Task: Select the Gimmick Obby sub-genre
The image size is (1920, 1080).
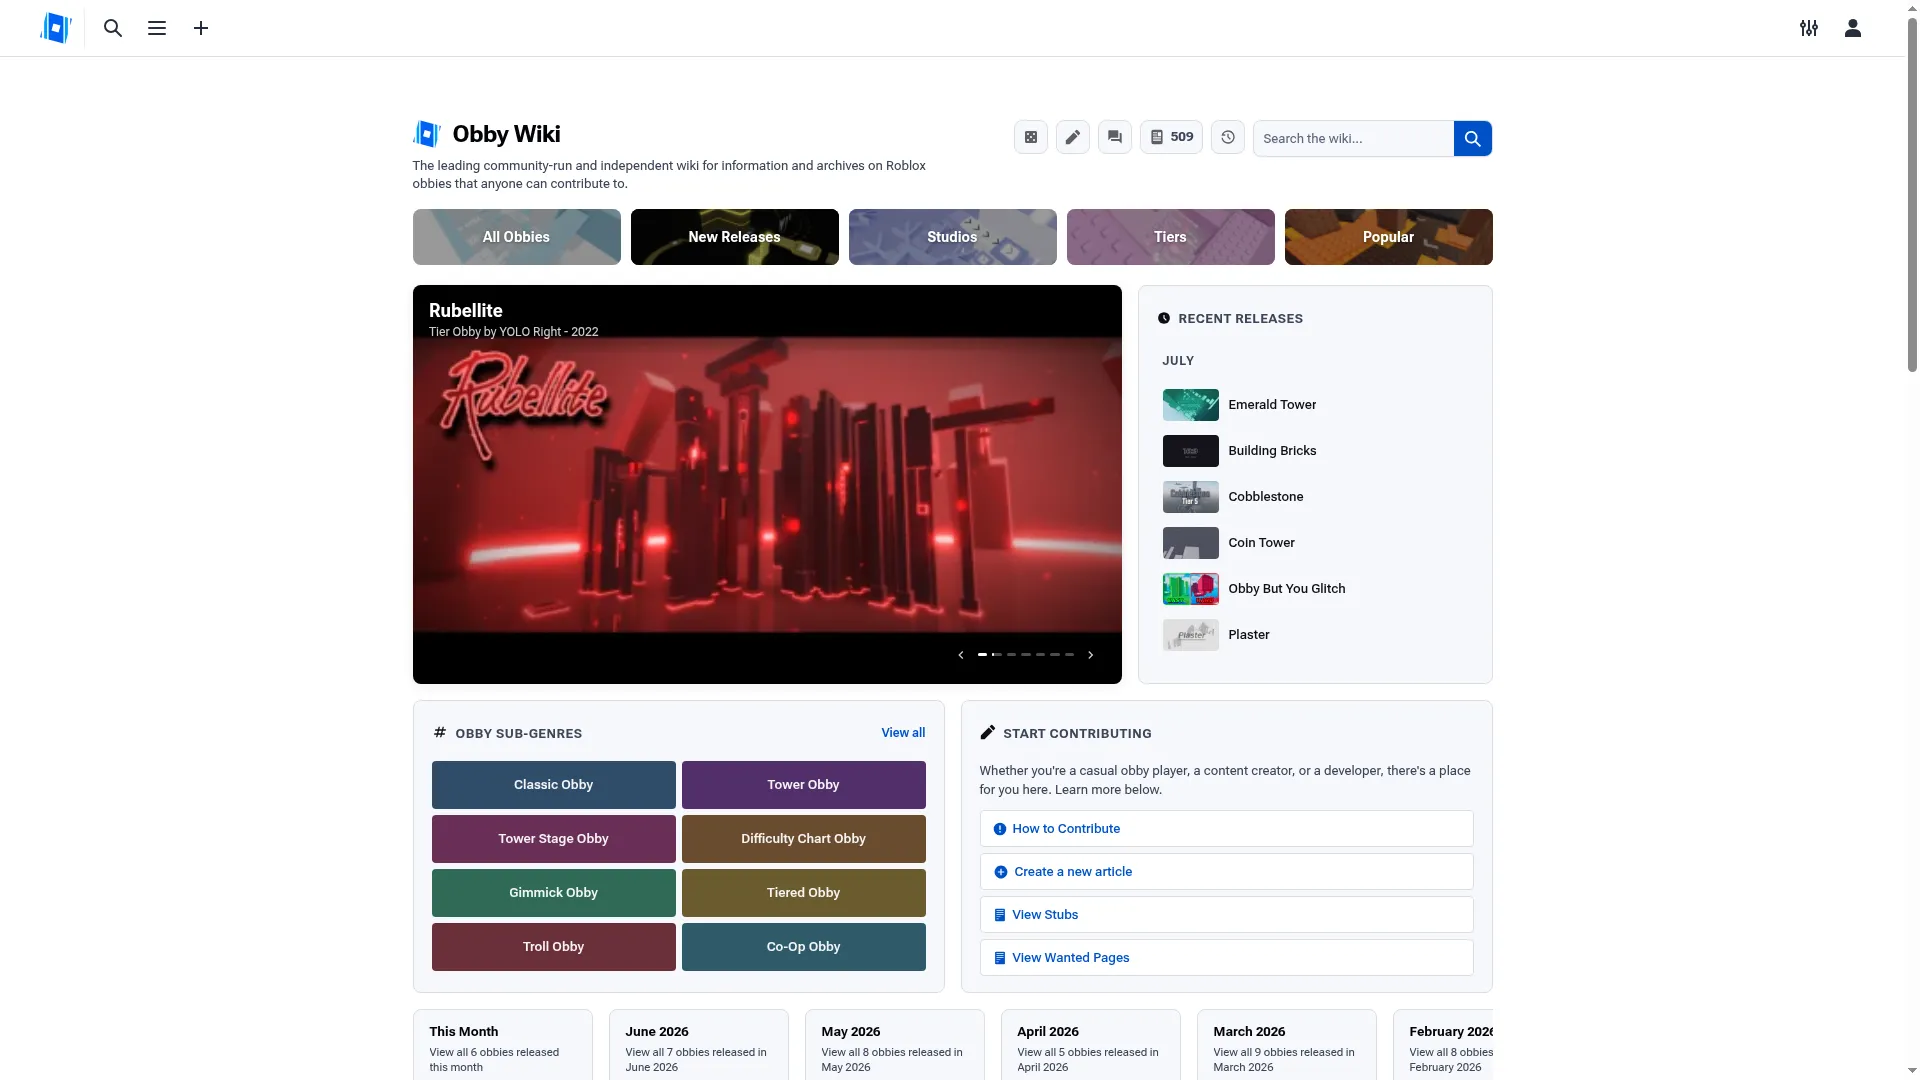Action: tap(554, 893)
